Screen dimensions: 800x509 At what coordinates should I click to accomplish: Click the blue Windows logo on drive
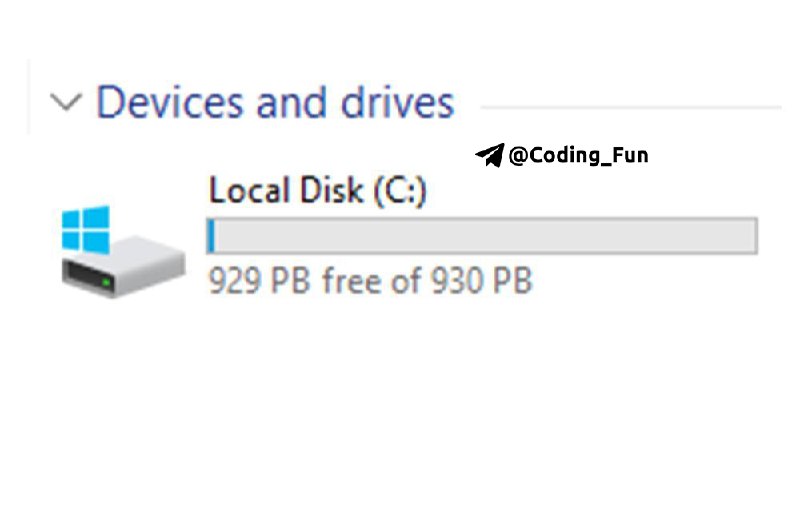[x=86, y=230]
